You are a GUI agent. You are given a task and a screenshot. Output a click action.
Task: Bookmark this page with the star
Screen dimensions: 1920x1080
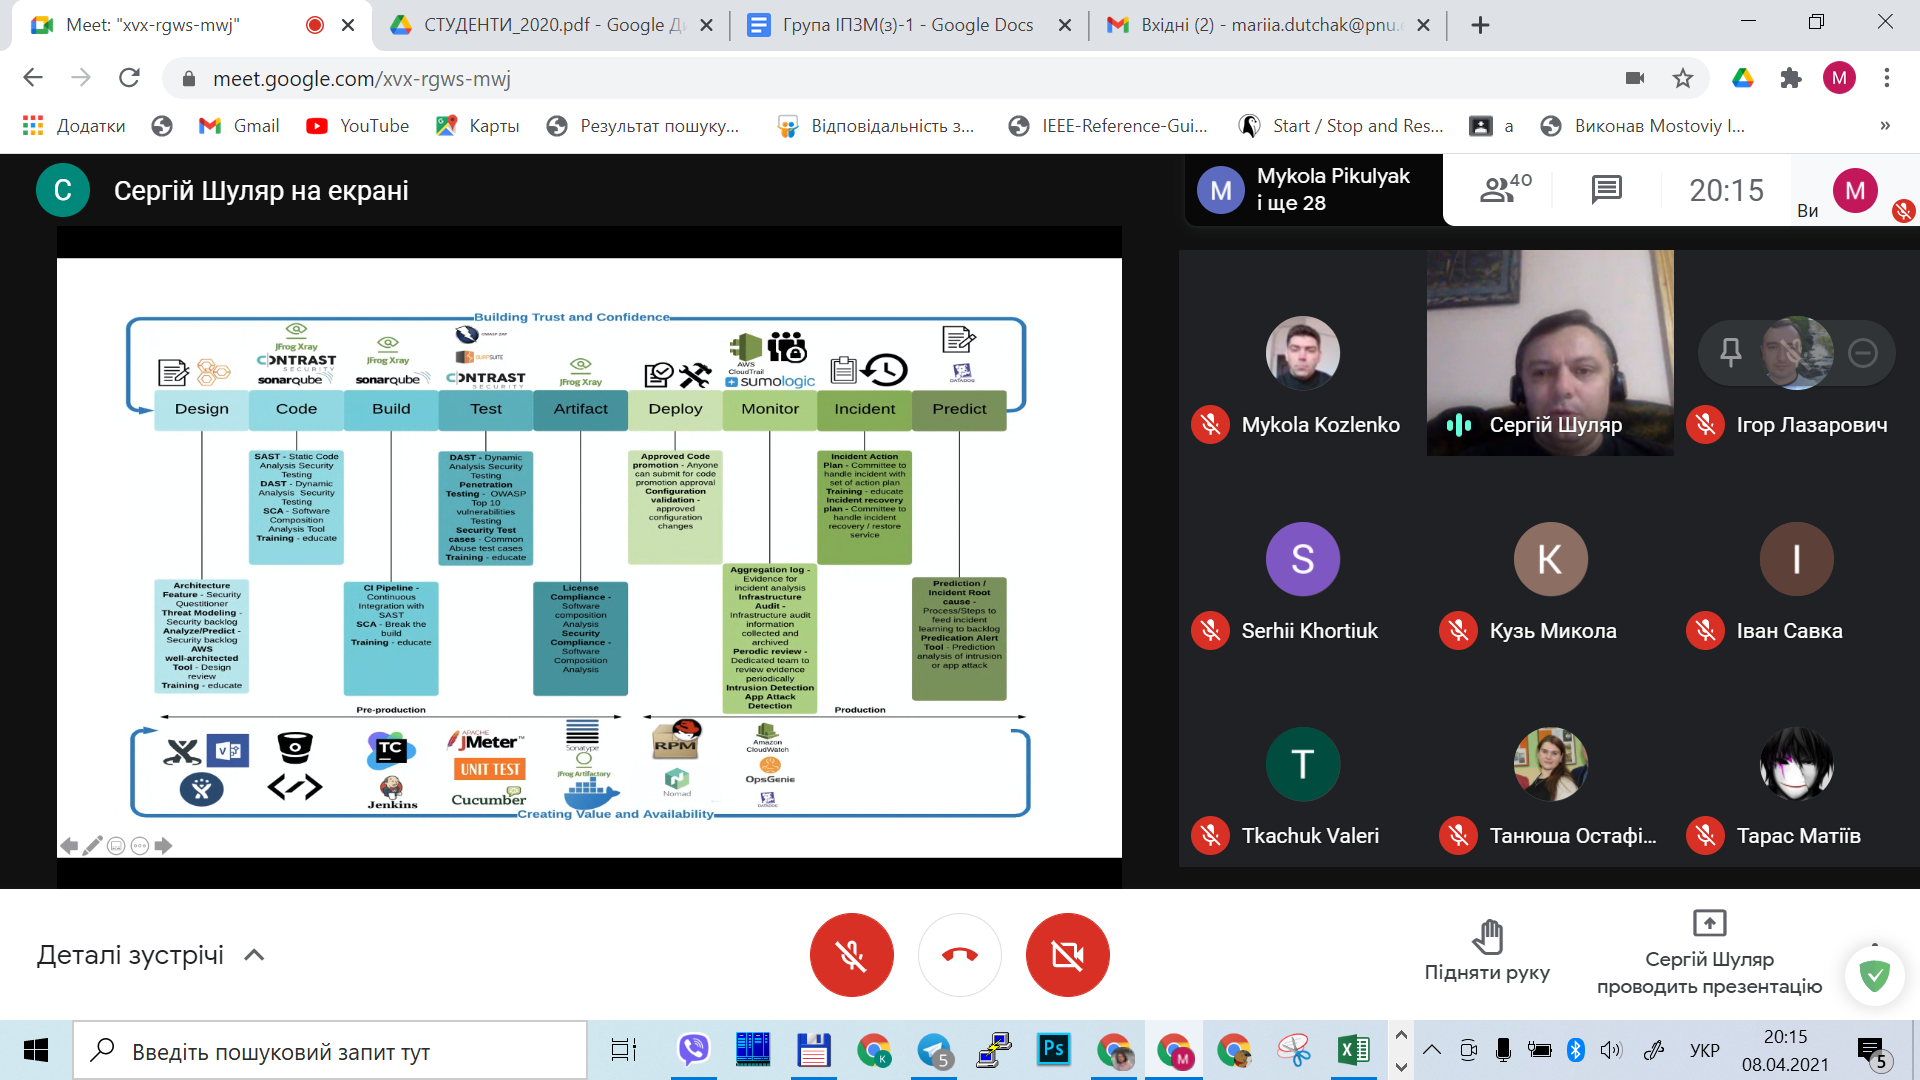coord(1683,78)
